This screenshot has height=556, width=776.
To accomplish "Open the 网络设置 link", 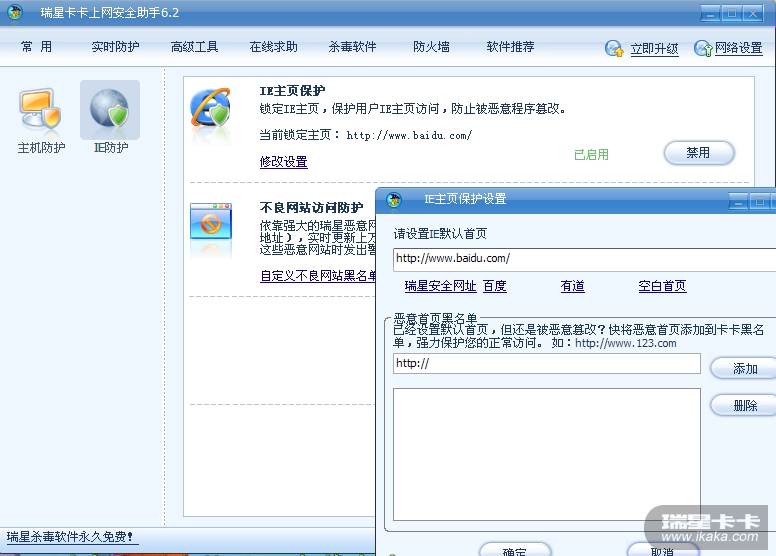I will click(x=738, y=48).
